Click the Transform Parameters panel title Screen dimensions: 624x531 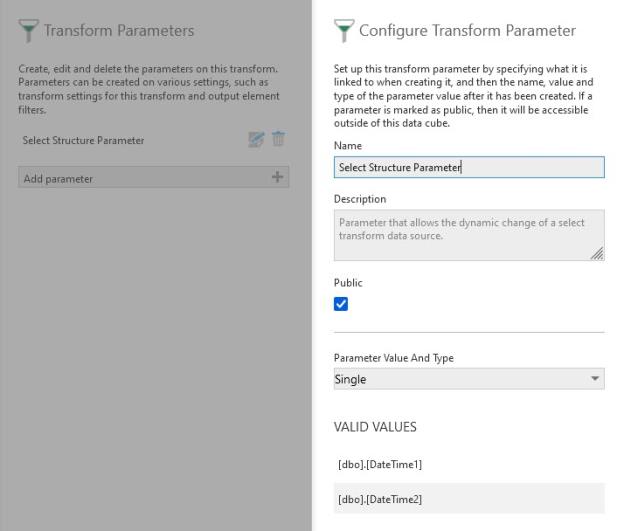click(x=119, y=31)
